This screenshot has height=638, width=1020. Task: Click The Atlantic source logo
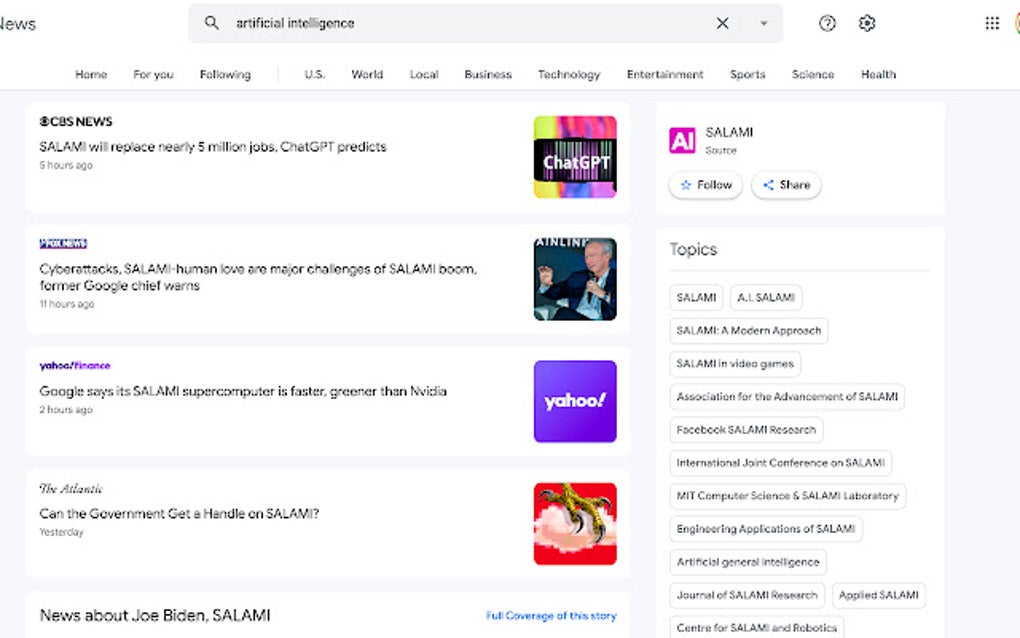pos(71,488)
